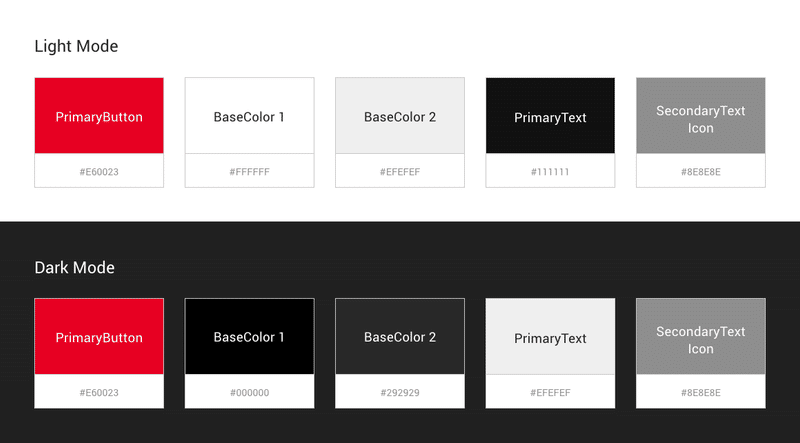Select the Light Mode #E60023 hex label
800x443 pixels.
pyautogui.click(x=99, y=172)
